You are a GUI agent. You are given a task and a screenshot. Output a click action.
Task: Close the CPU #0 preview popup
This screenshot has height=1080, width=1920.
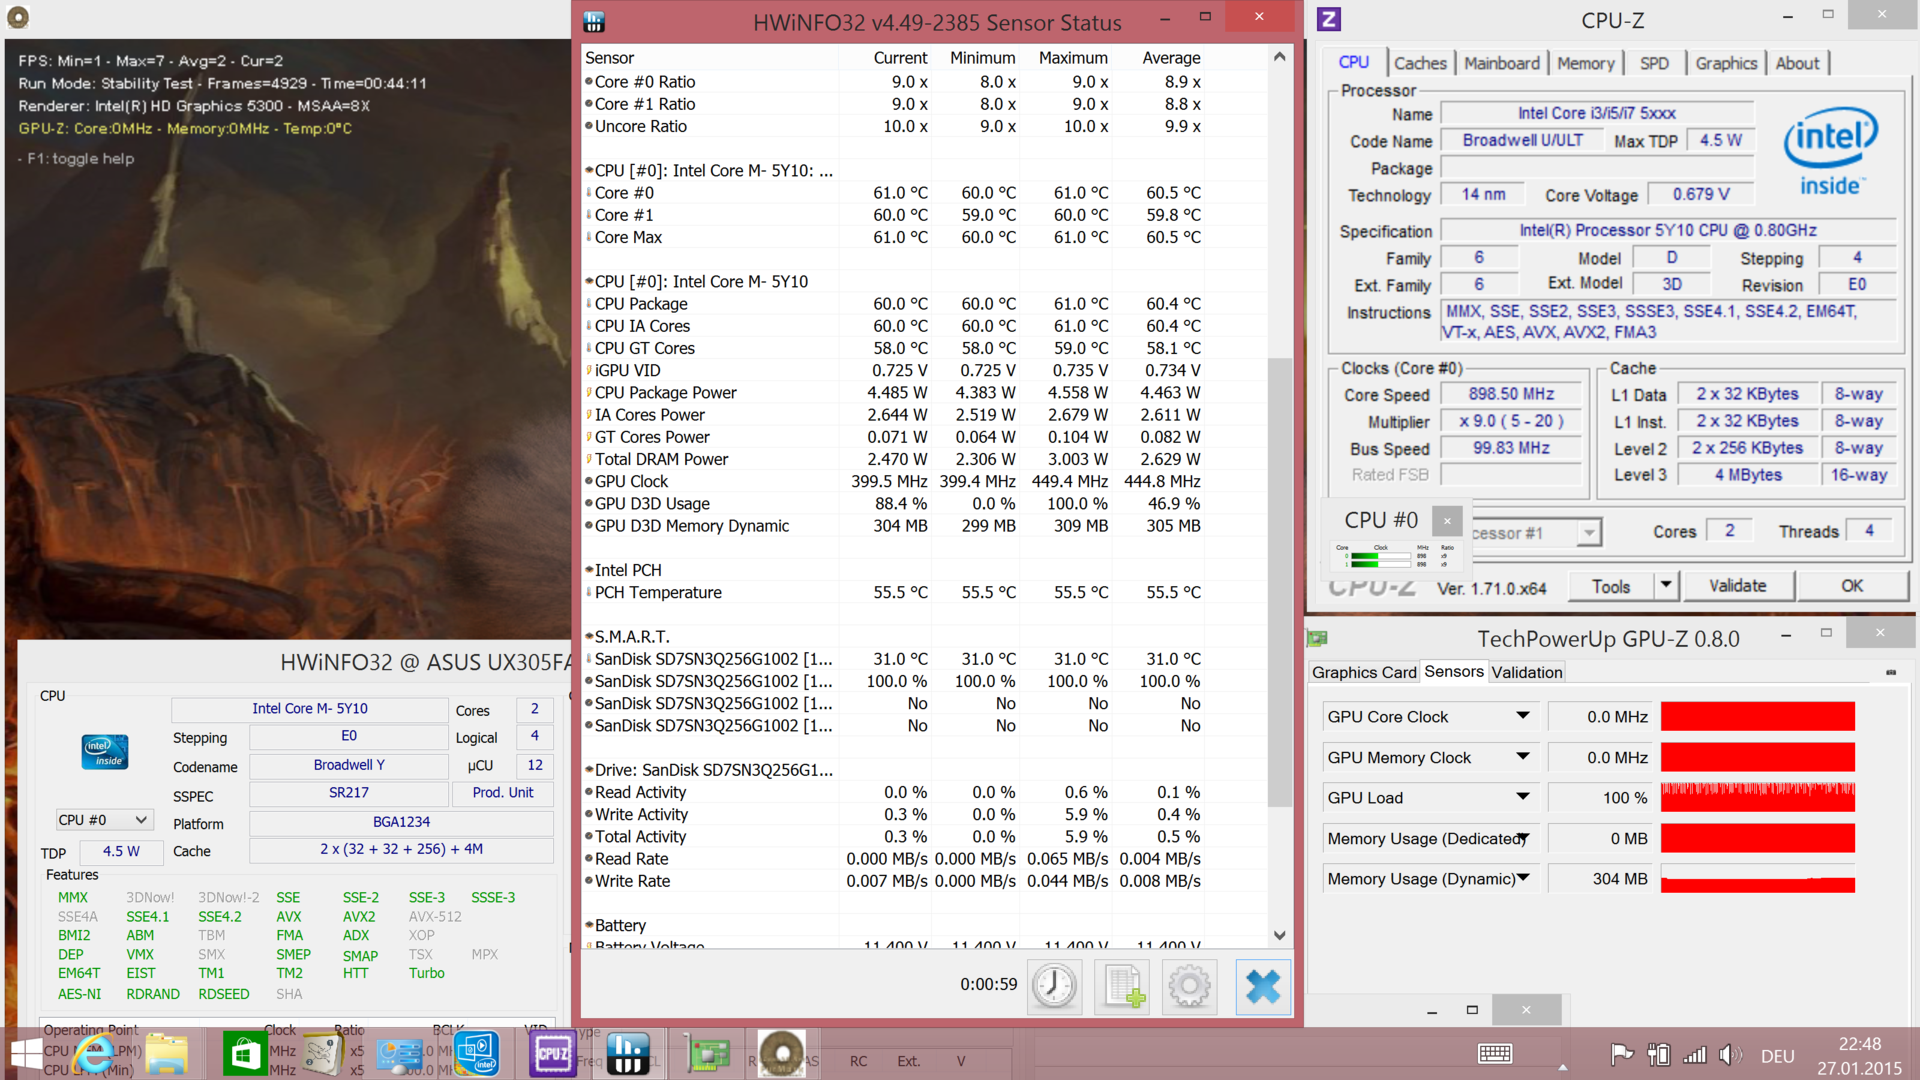point(1447,520)
